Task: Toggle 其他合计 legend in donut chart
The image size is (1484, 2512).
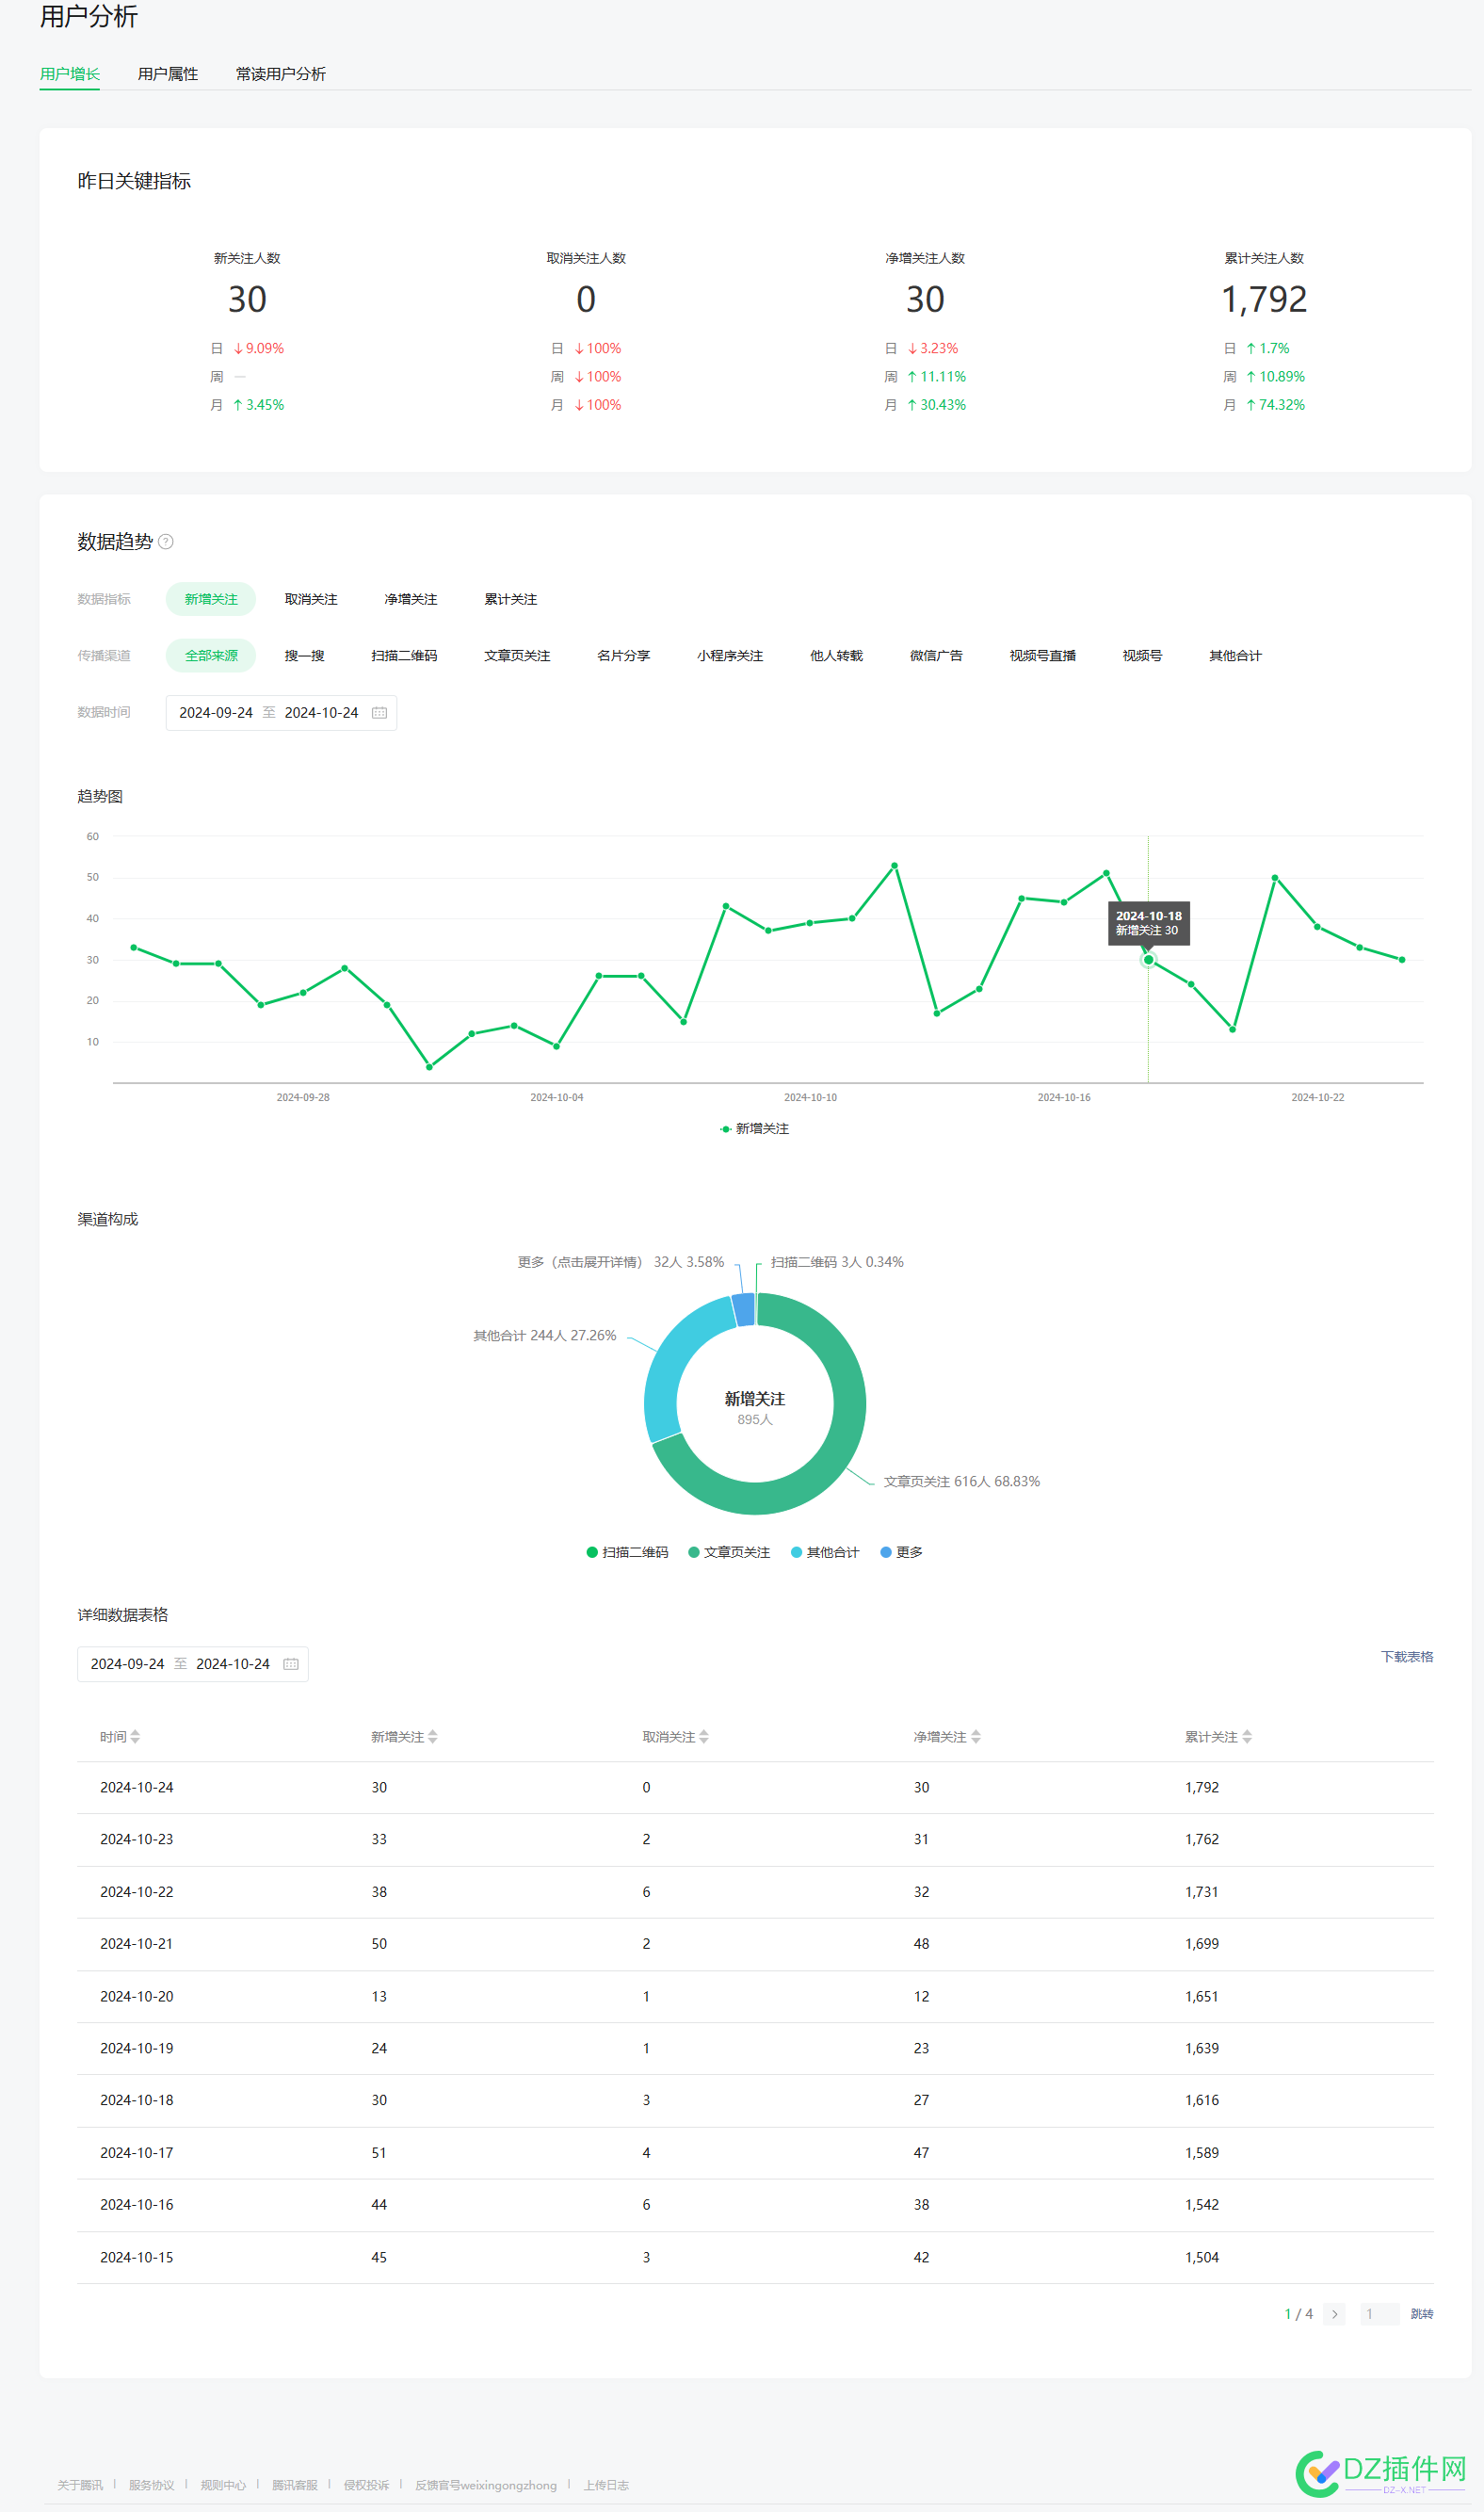Action: (x=825, y=1552)
